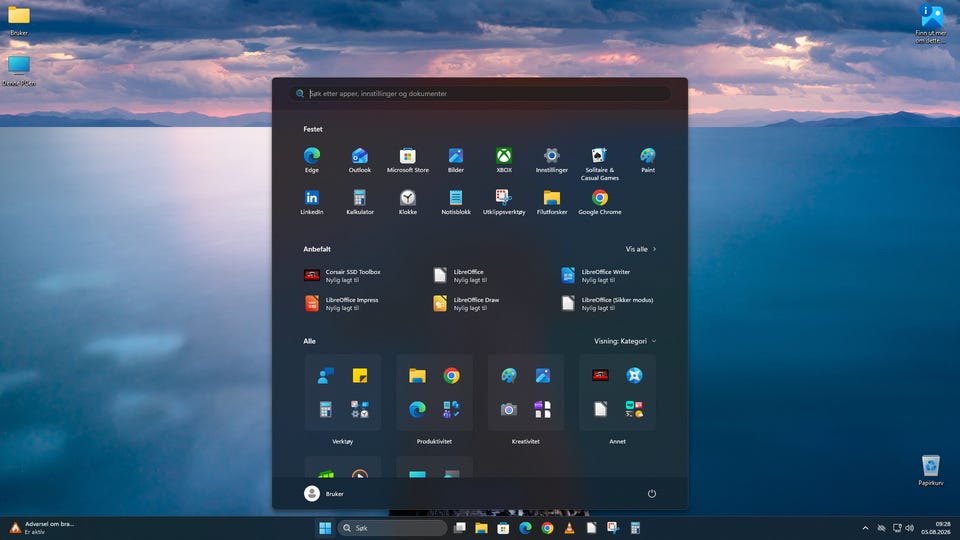Open the Bruker account menu
960x540 pixels.
click(x=324, y=493)
